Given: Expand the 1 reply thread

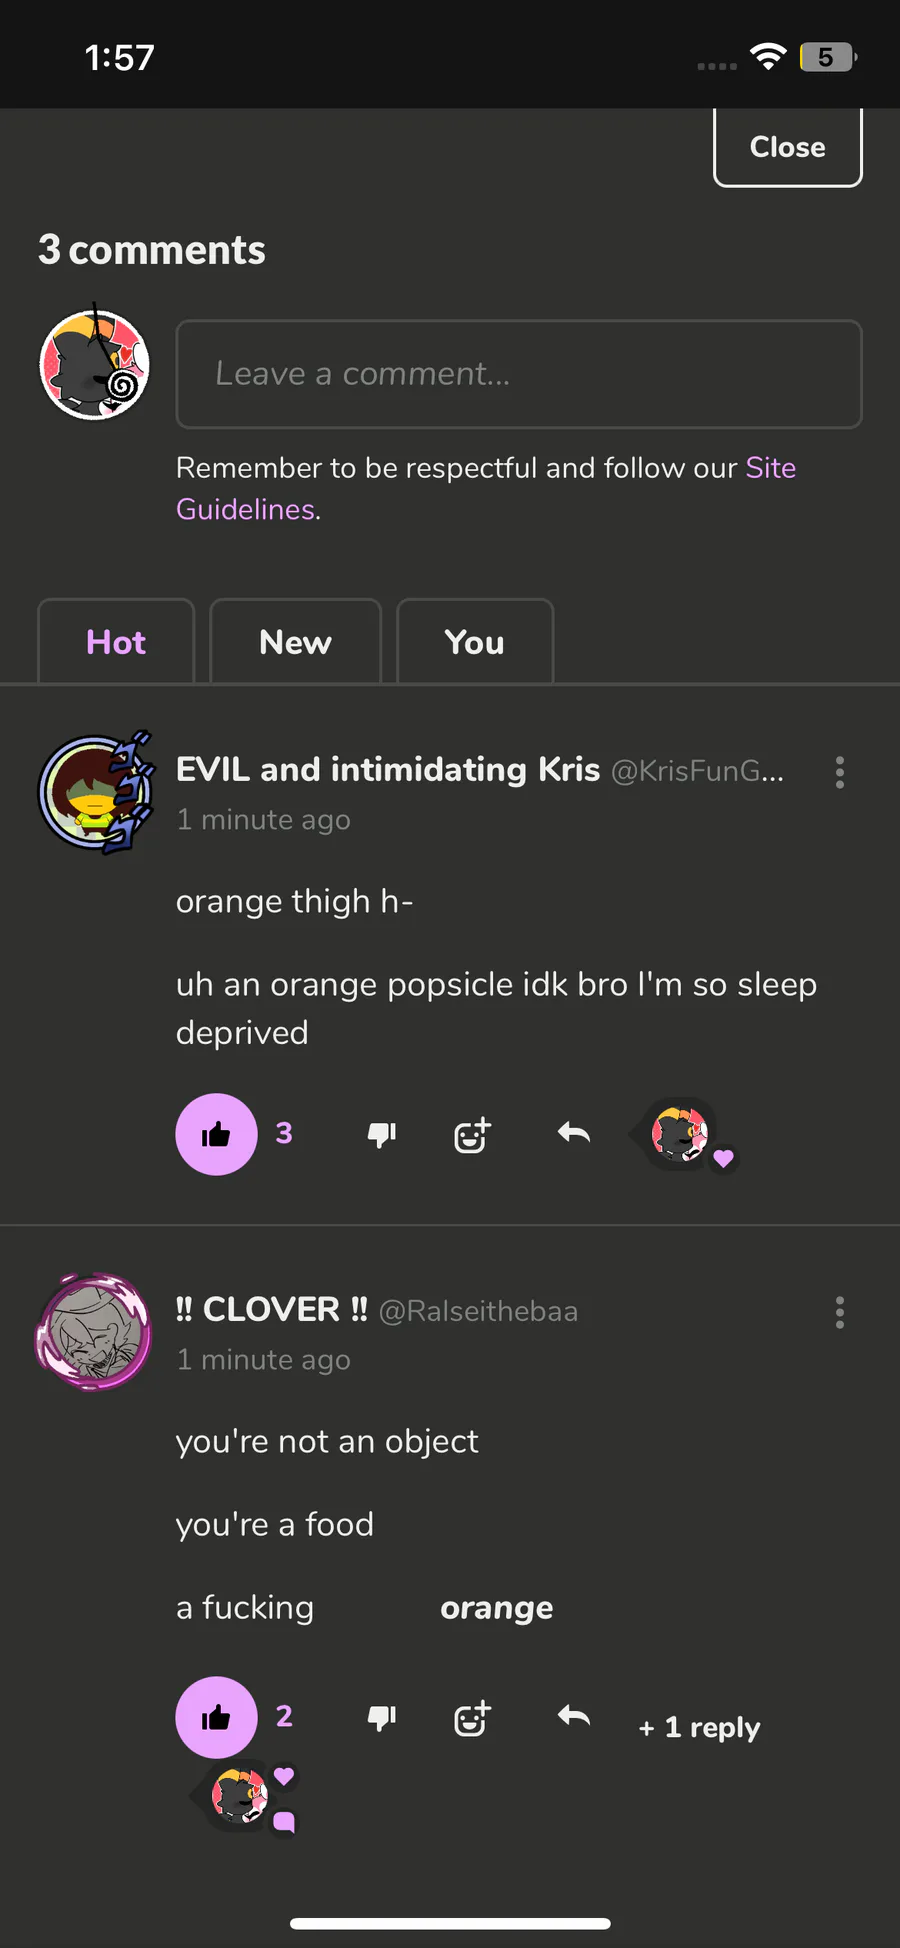Looking at the screenshot, I should (700, 1727).
